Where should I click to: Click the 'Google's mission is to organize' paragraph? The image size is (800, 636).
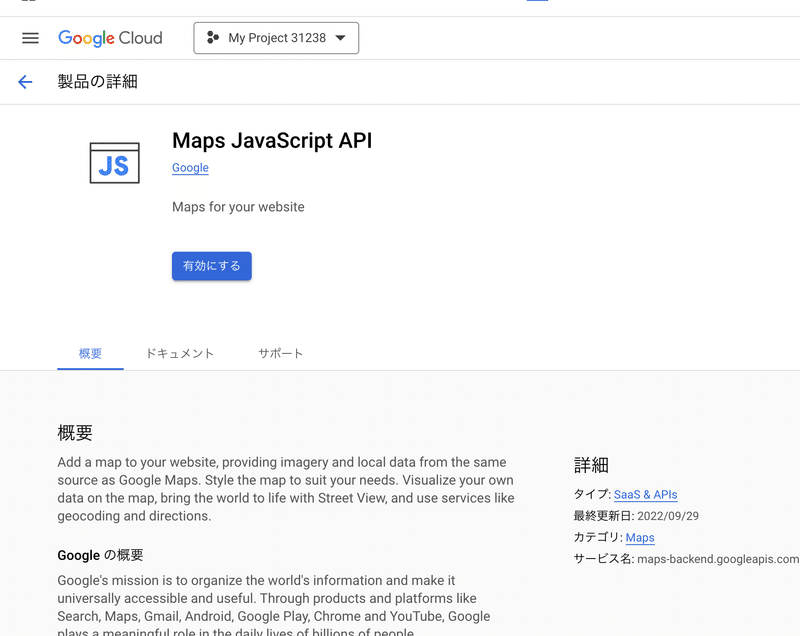(x=274, y=607)
